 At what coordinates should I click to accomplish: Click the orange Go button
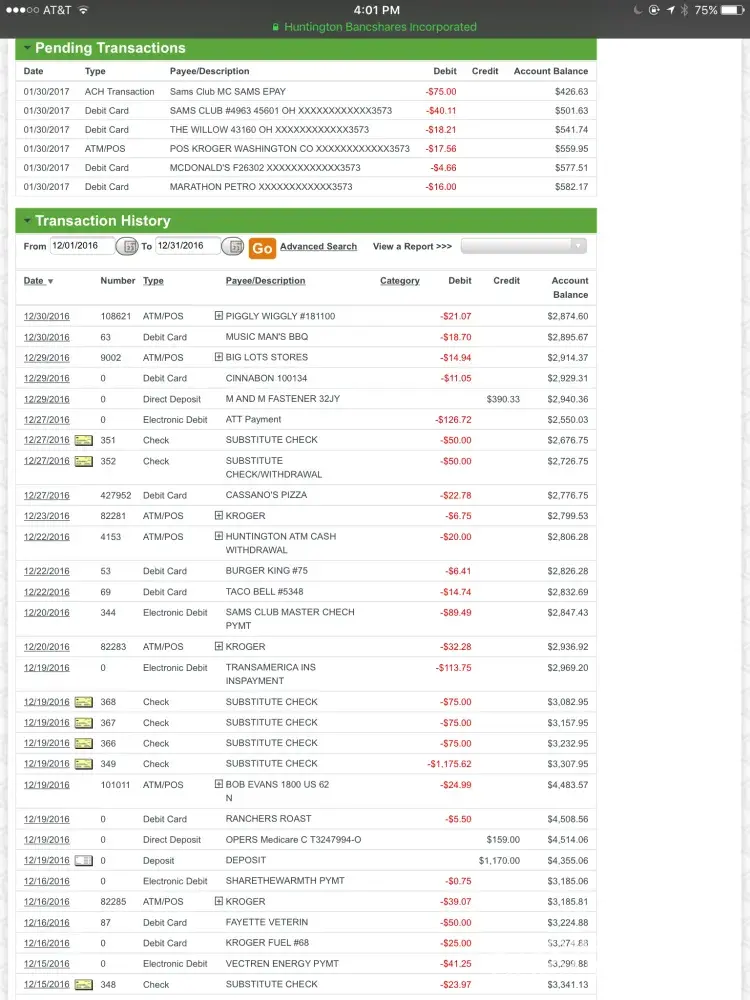click(262, 248)
